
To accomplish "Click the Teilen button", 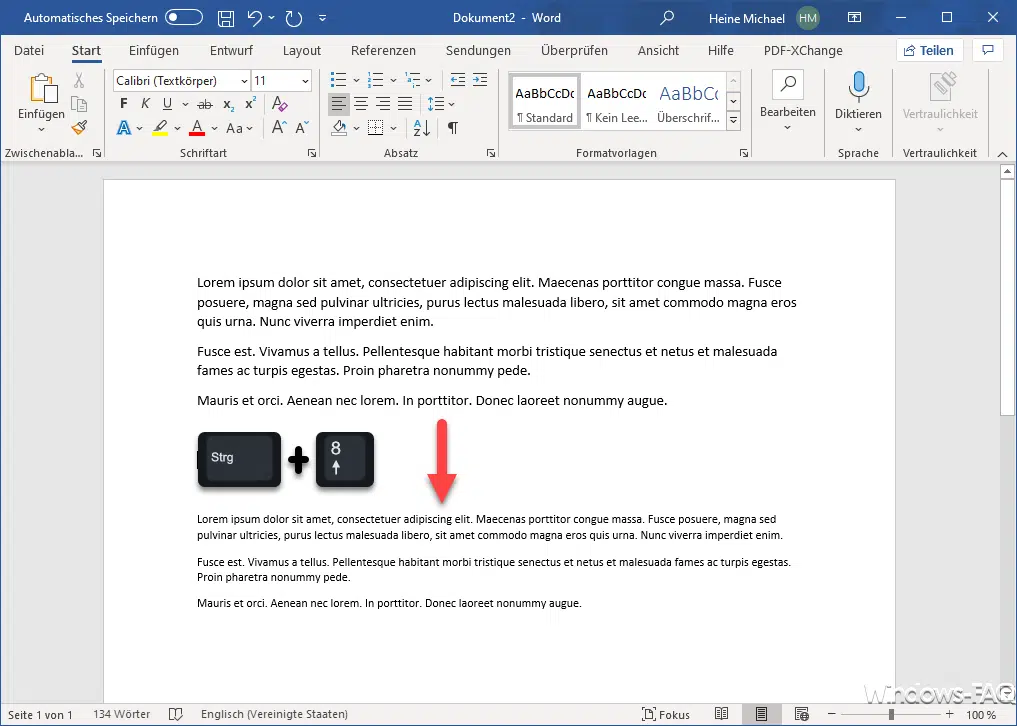I will pyautogui.click(x=929, y=50).
